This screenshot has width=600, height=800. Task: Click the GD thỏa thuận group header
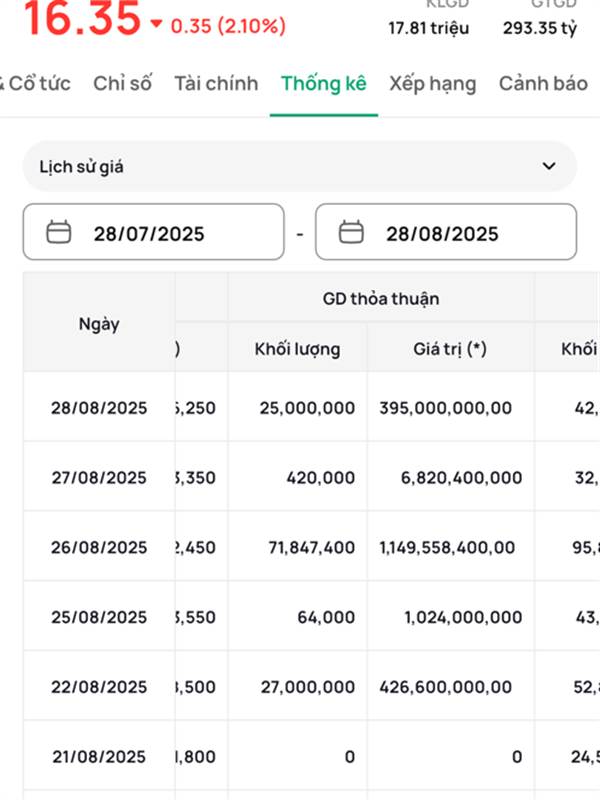pyautogui.click(x=381, y=298)
